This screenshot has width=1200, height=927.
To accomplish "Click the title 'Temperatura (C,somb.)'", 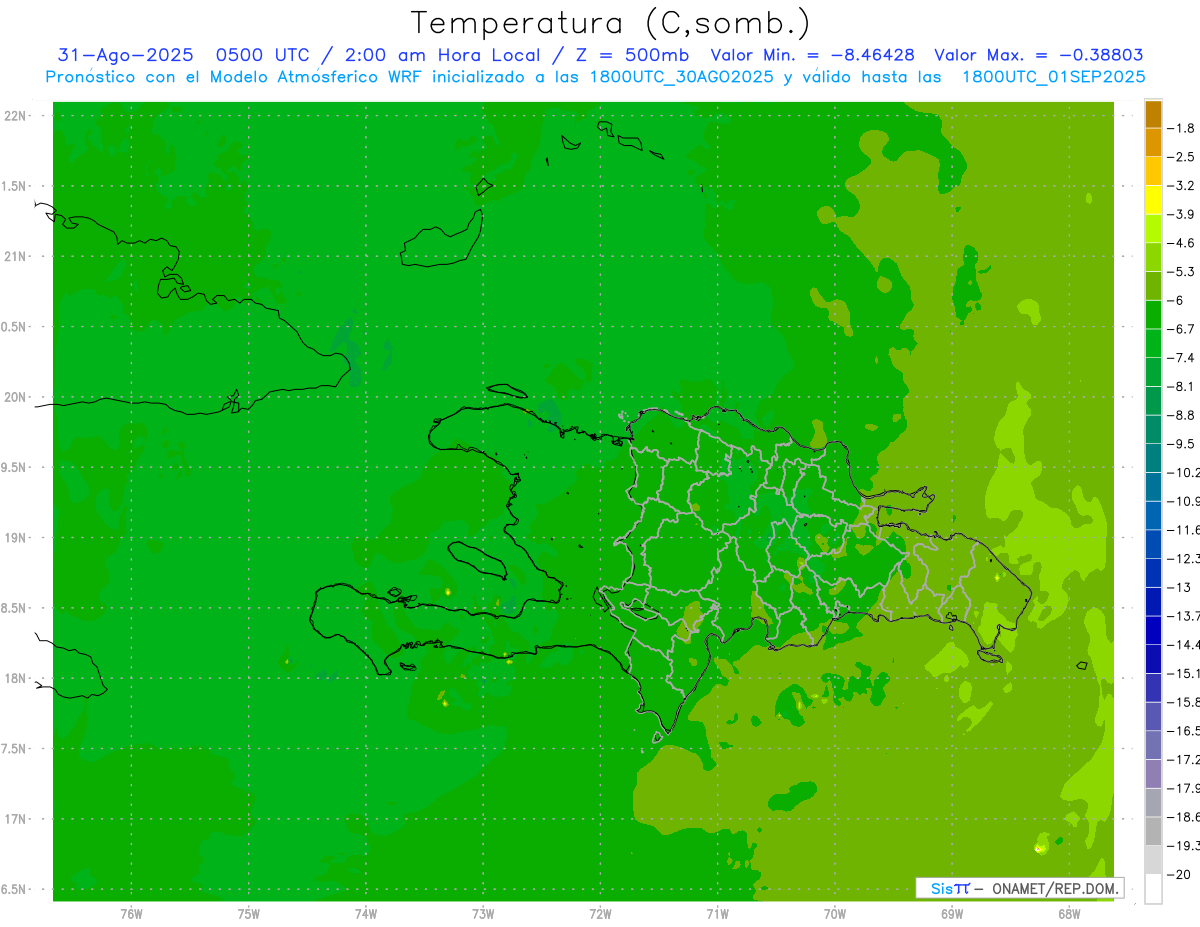I will (611, 23).
